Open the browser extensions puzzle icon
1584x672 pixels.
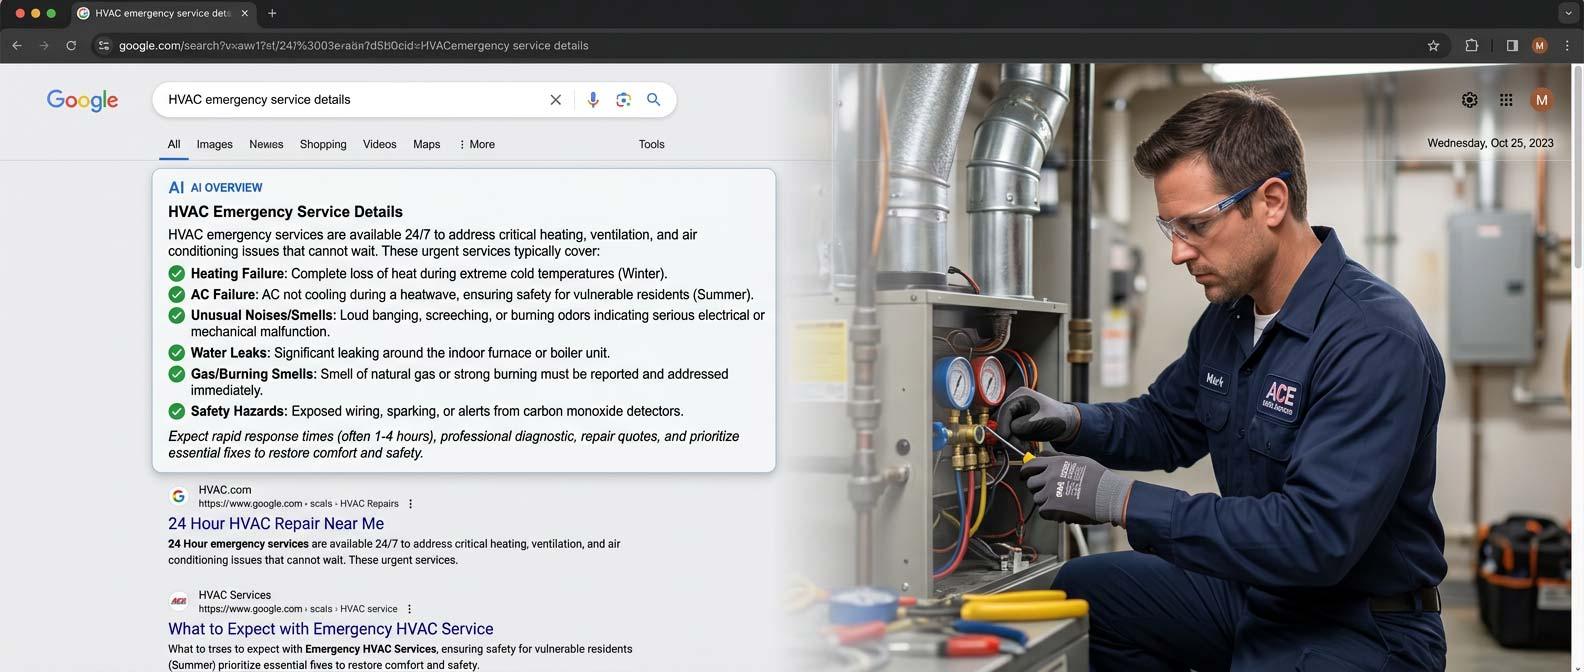coord(1471,46)
